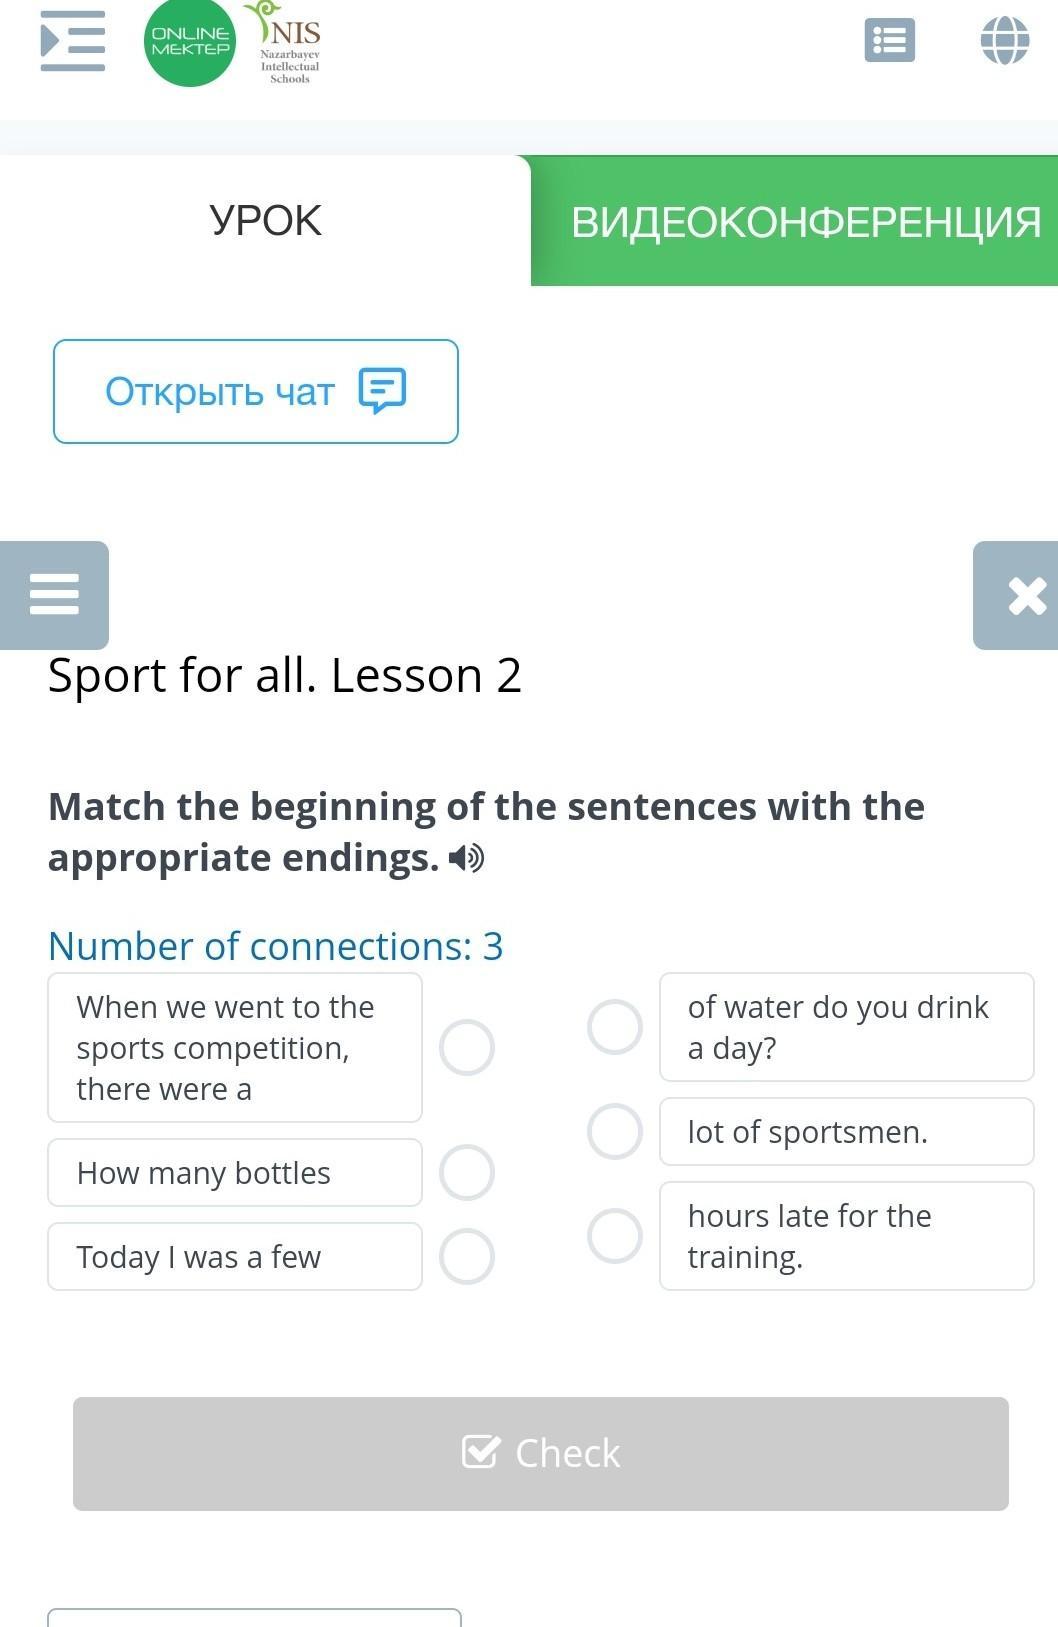
Task: Select connector circle beside 'lot of sportsmen.'
Action: tap(614, 1131)
